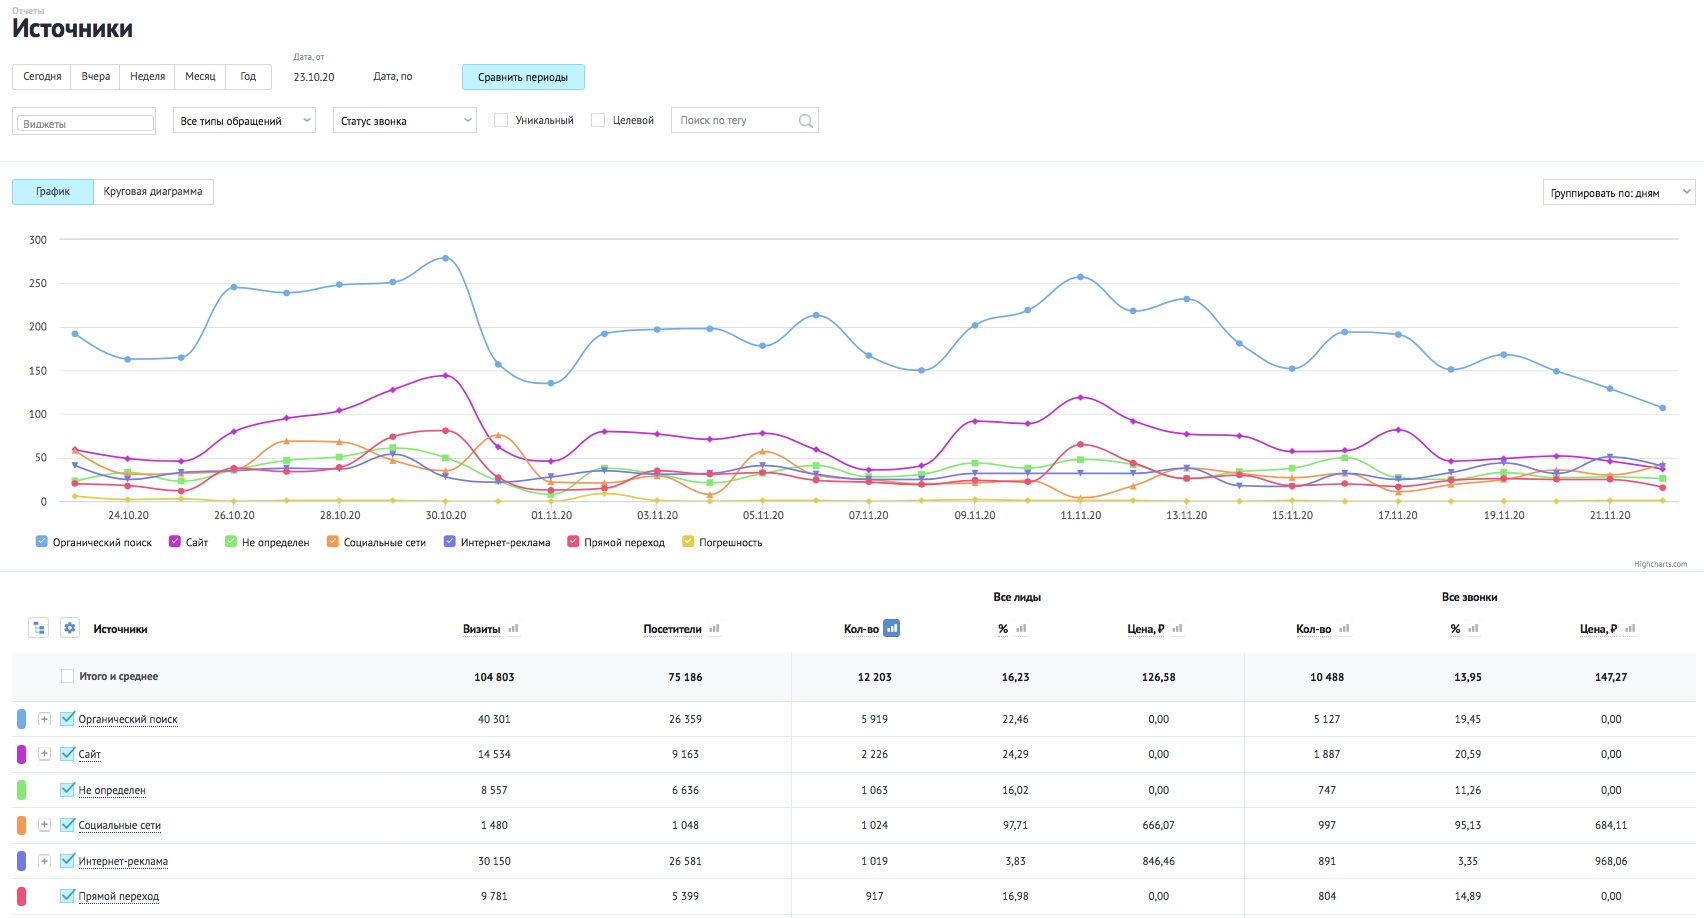The width and height of the screenshot is (1704, 918).
Task: Uncheck Органический поиск row checkbox
Action: tap(67, 718)
